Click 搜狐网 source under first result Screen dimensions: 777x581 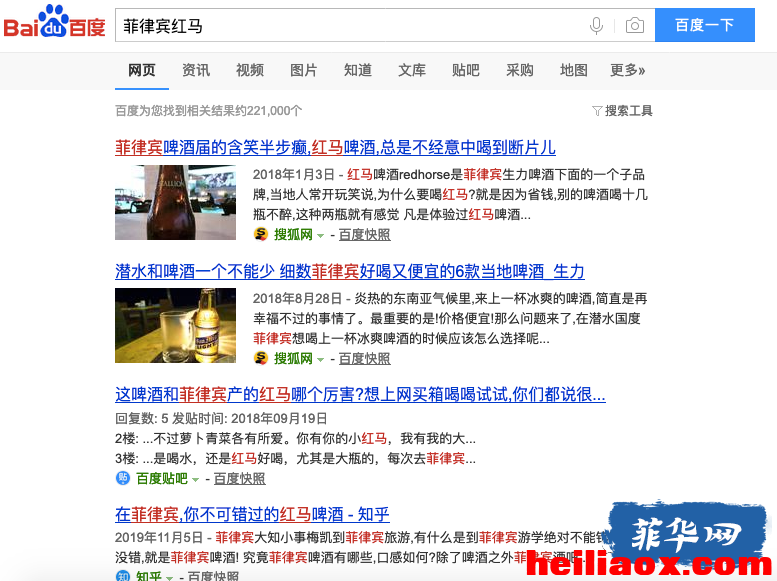pos(293,234)
